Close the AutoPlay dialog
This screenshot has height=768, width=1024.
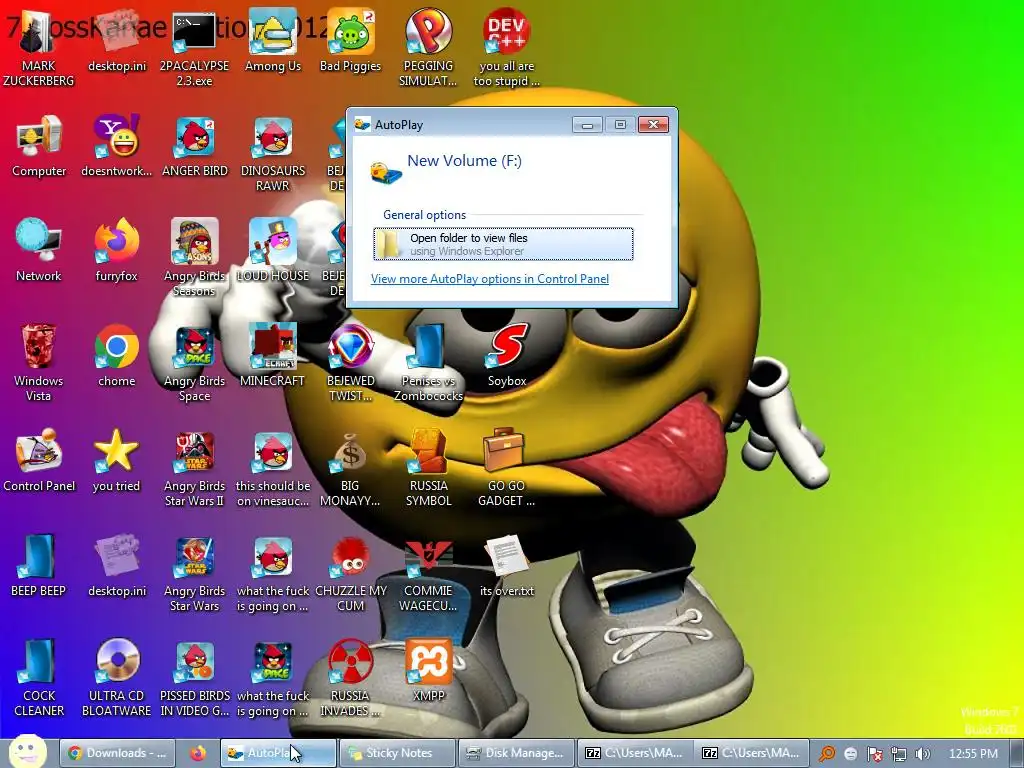653,125
